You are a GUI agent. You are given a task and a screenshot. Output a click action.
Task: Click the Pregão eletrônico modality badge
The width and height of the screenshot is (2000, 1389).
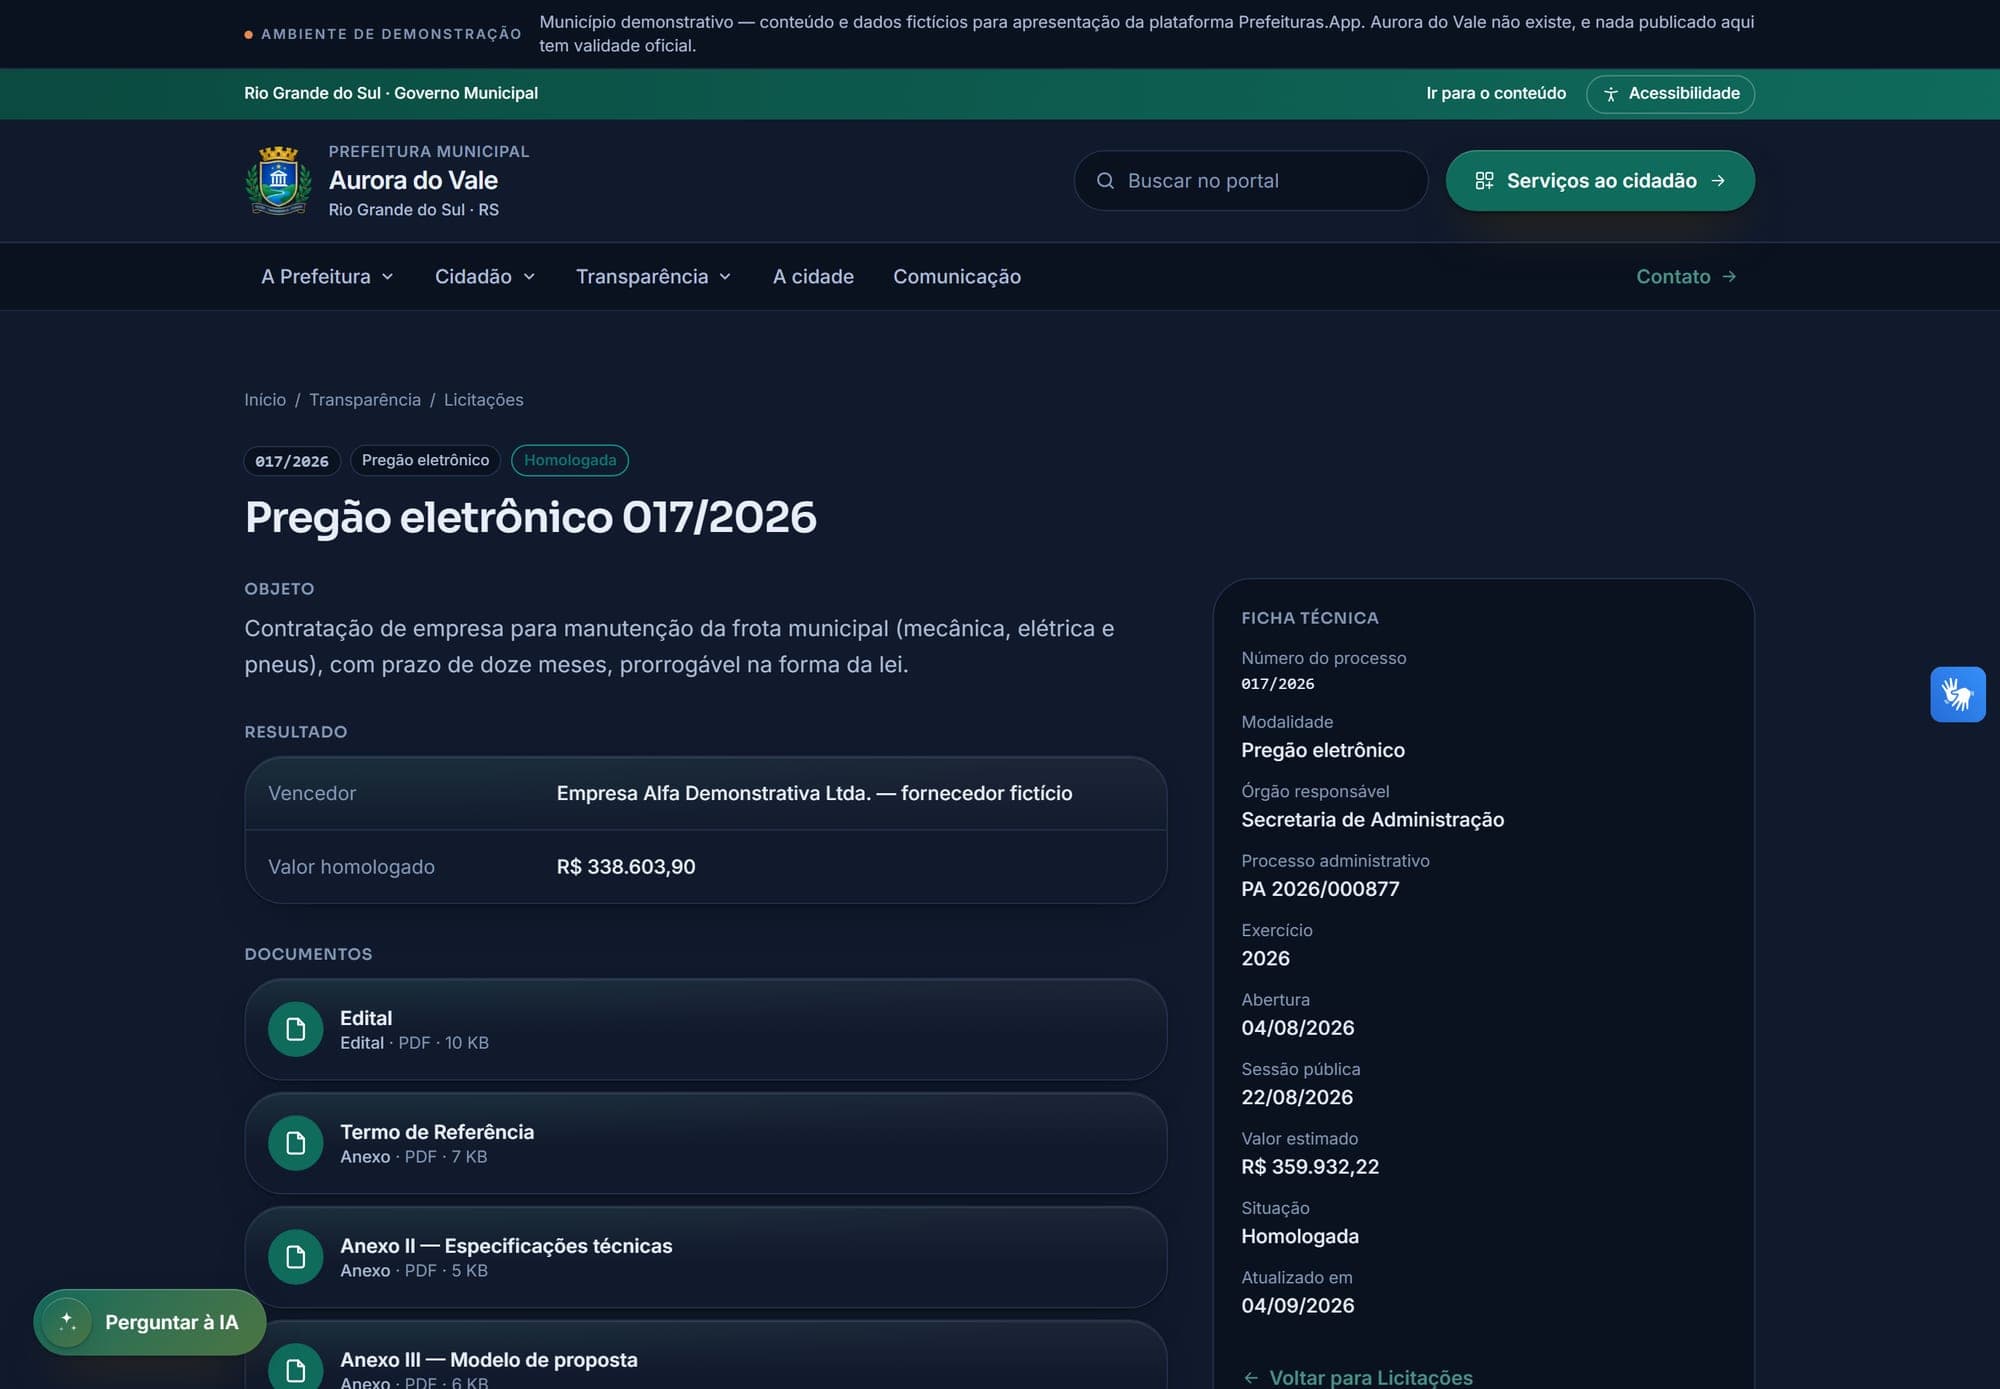coord(425,460)
